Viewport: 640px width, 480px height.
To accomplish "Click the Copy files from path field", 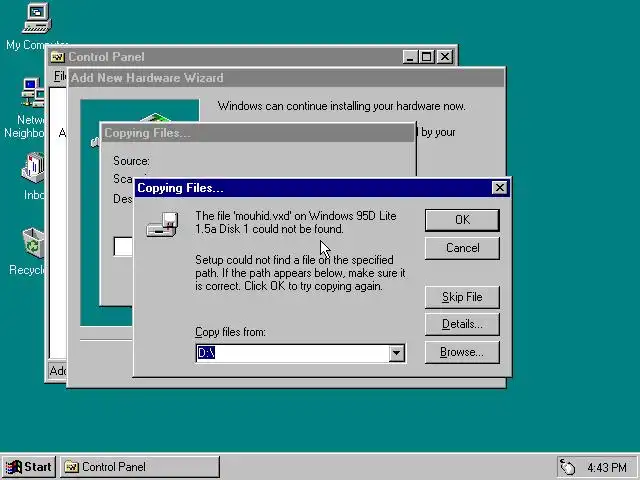I will [x=292, y=353].
